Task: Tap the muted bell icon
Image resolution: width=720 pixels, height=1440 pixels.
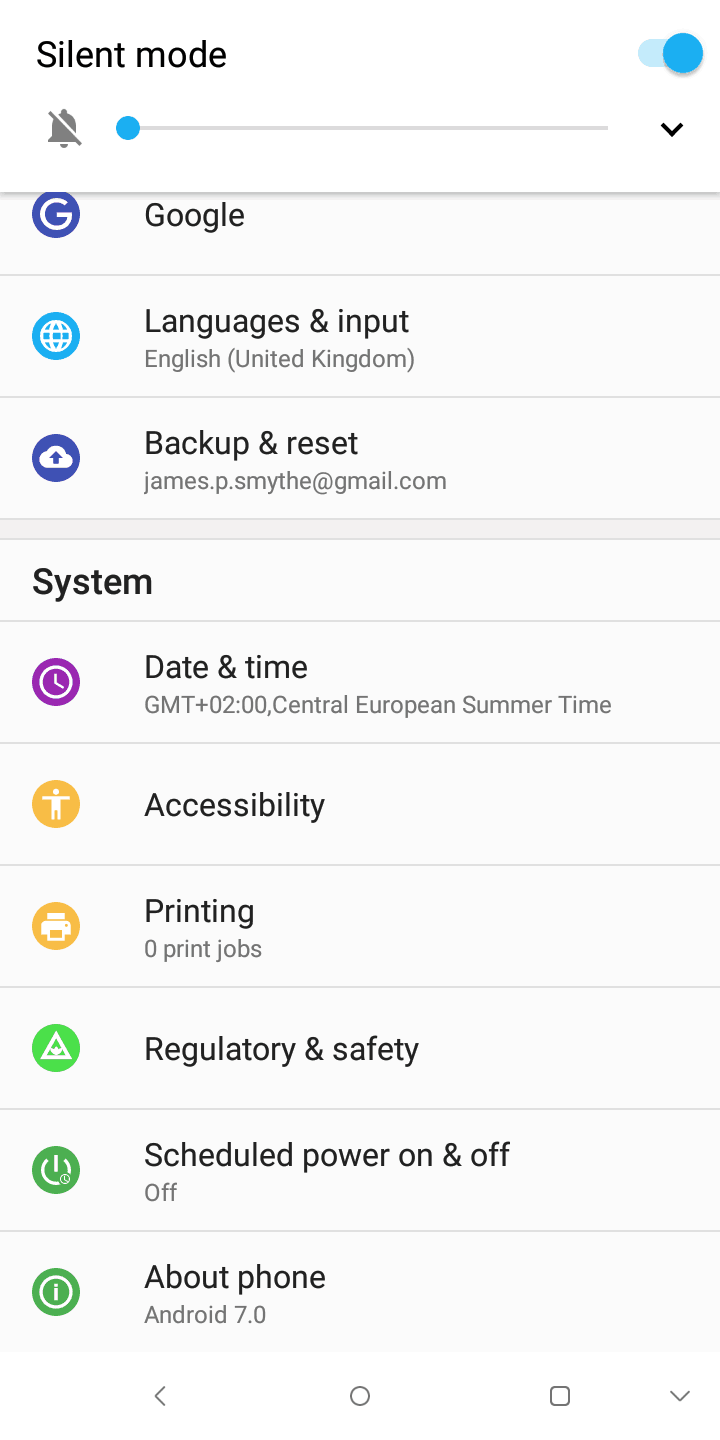Action: click(64, 129)
